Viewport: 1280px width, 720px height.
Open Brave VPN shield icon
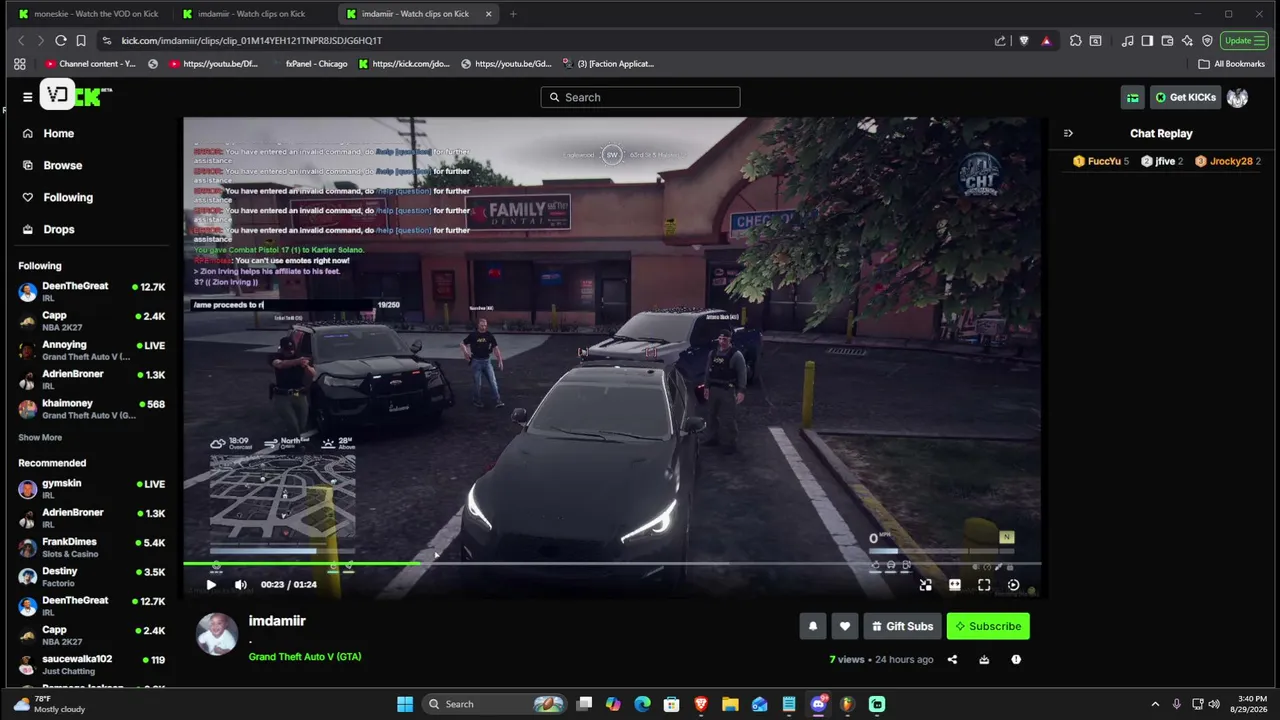[1207, 41]
